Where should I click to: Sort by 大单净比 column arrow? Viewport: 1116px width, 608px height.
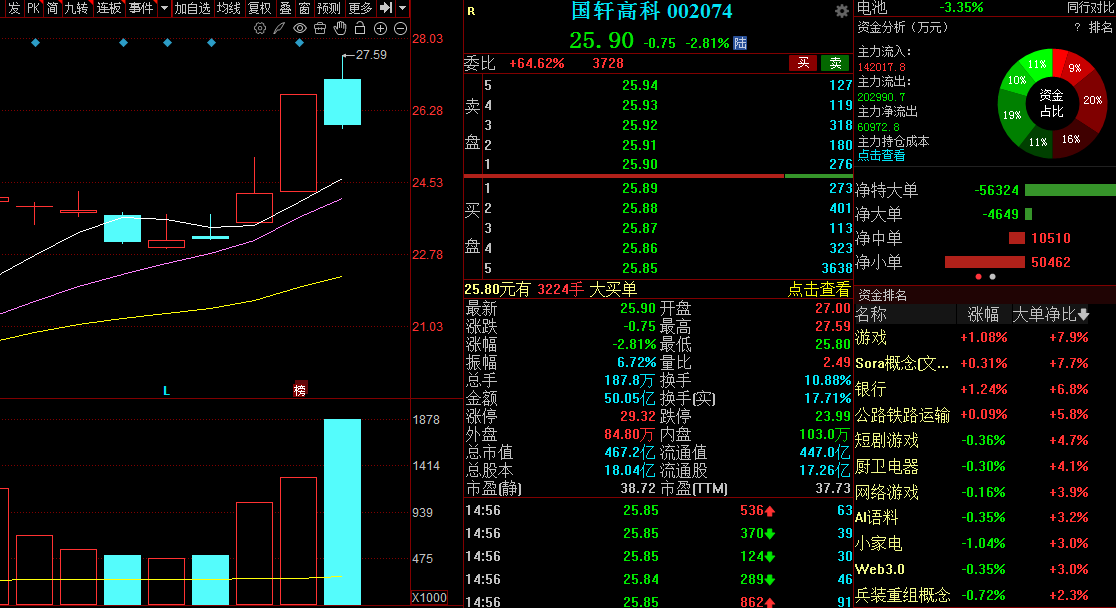pyautogui.click(x=1083, y=314)
